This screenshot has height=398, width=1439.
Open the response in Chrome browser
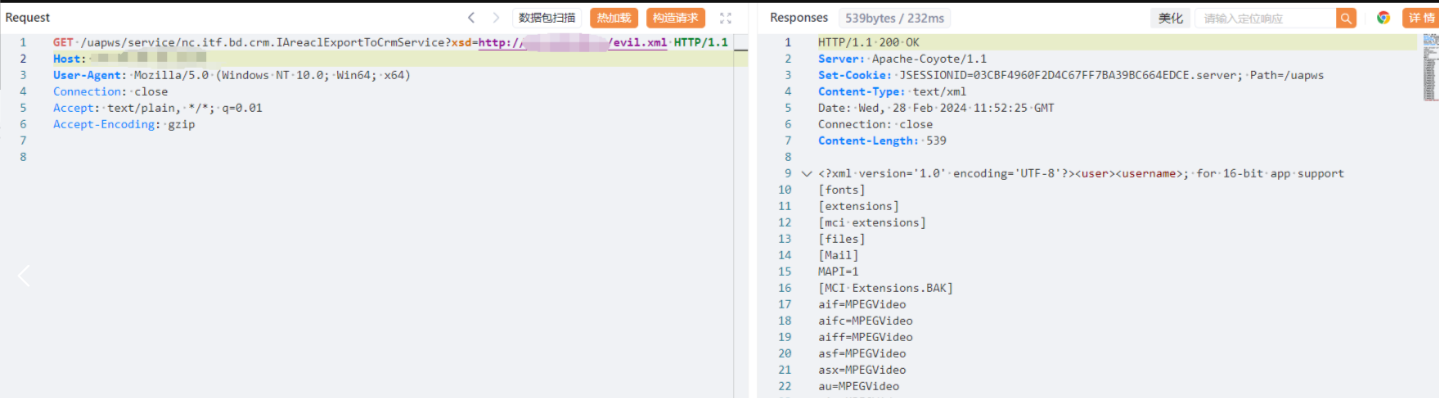(1383, 18)
